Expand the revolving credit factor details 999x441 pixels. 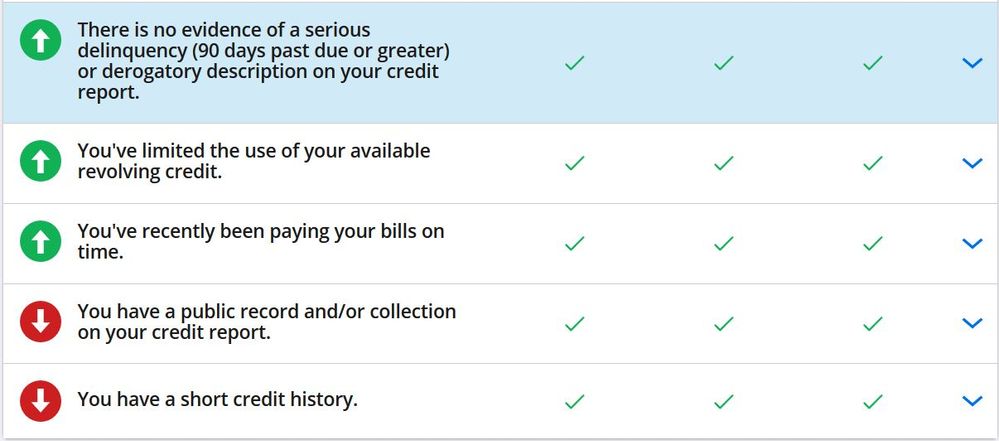[x=971, y=163]
